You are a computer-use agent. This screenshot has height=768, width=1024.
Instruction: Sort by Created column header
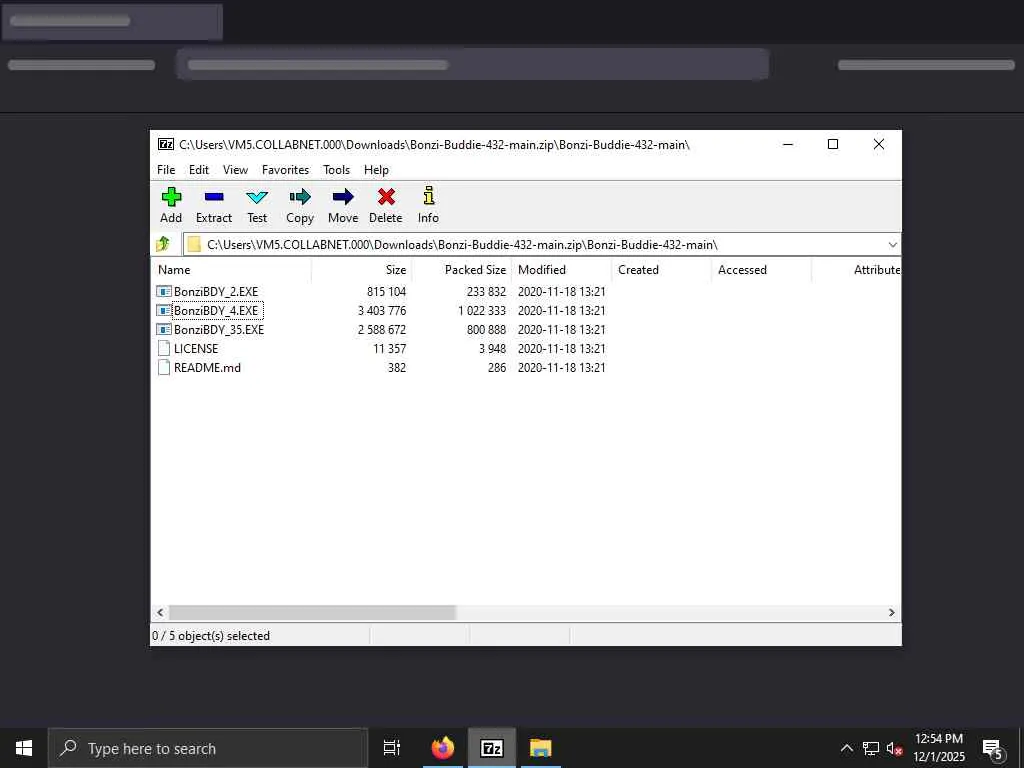pos(662,270)
